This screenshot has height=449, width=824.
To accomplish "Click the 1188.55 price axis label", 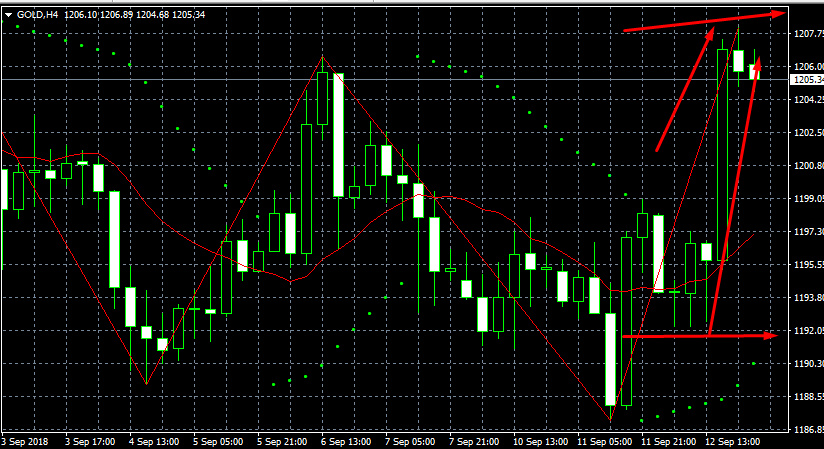I will (808, 397).
